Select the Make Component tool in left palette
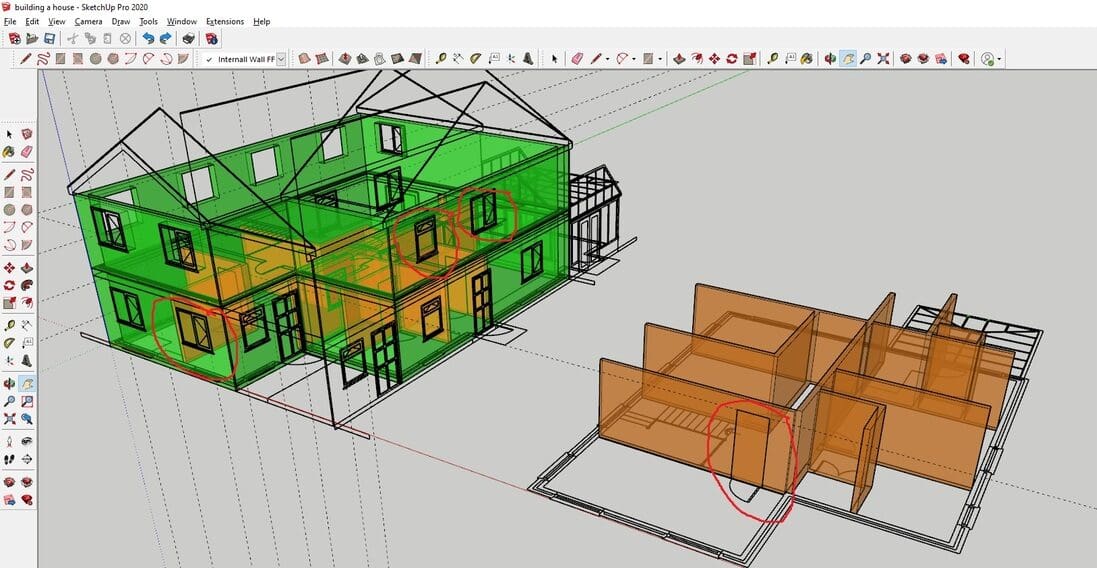The image size is (1097, 568). coord(27,134)
